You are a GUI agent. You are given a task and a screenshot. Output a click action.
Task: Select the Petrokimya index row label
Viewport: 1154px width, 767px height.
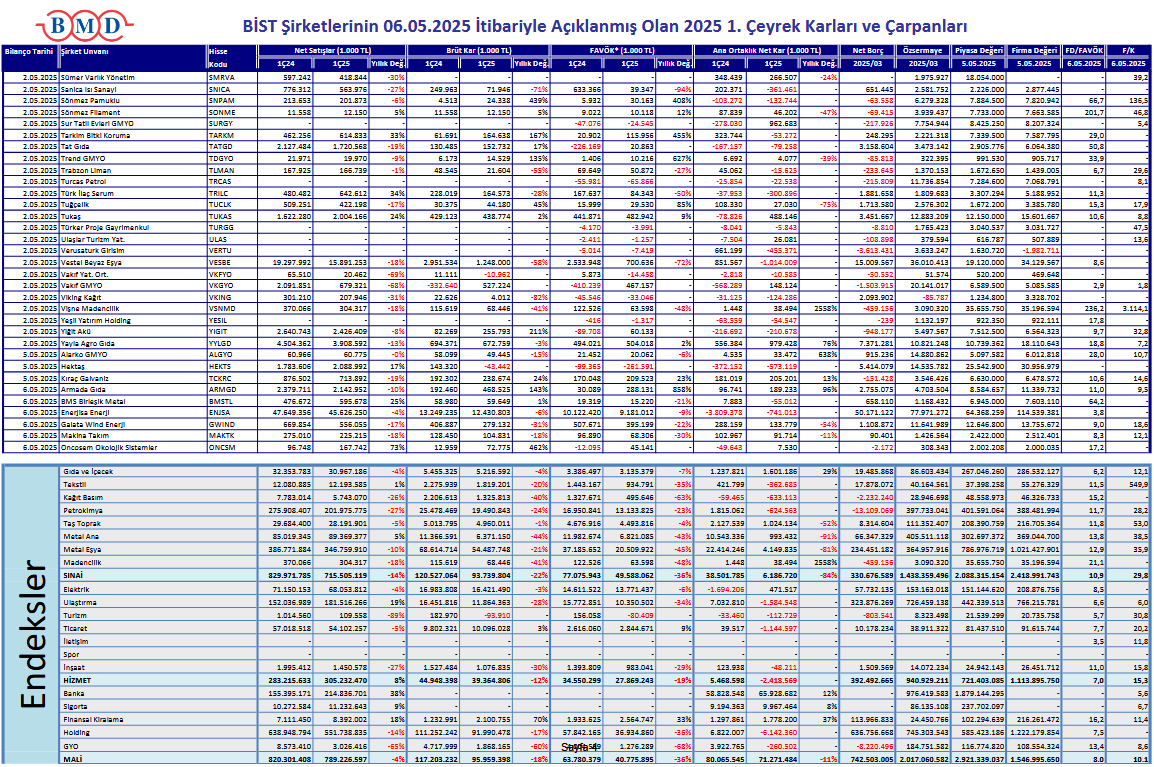click(82, 510)
